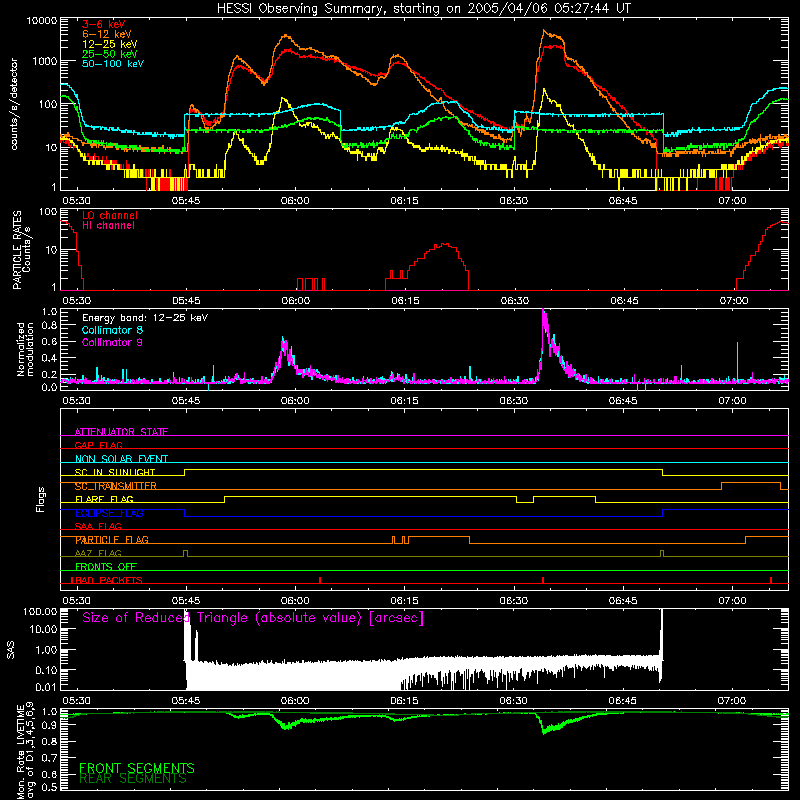Select the '6-12 keV' legend label
The image size is (800, 800).
(107, 34)
